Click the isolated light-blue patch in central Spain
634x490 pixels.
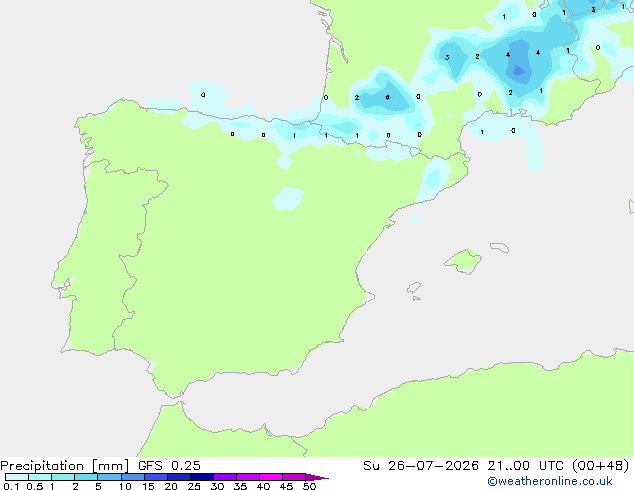pyautogui.click(x=288, y=199)
